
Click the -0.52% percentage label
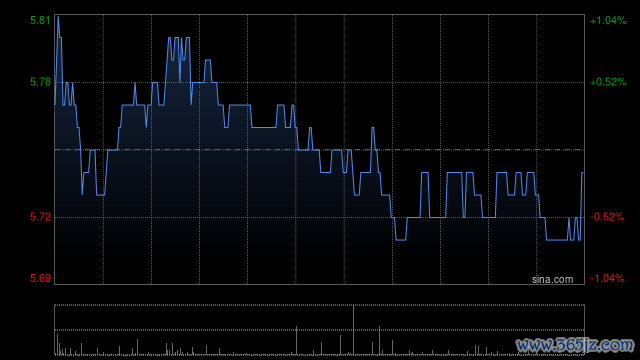point(607,217)
